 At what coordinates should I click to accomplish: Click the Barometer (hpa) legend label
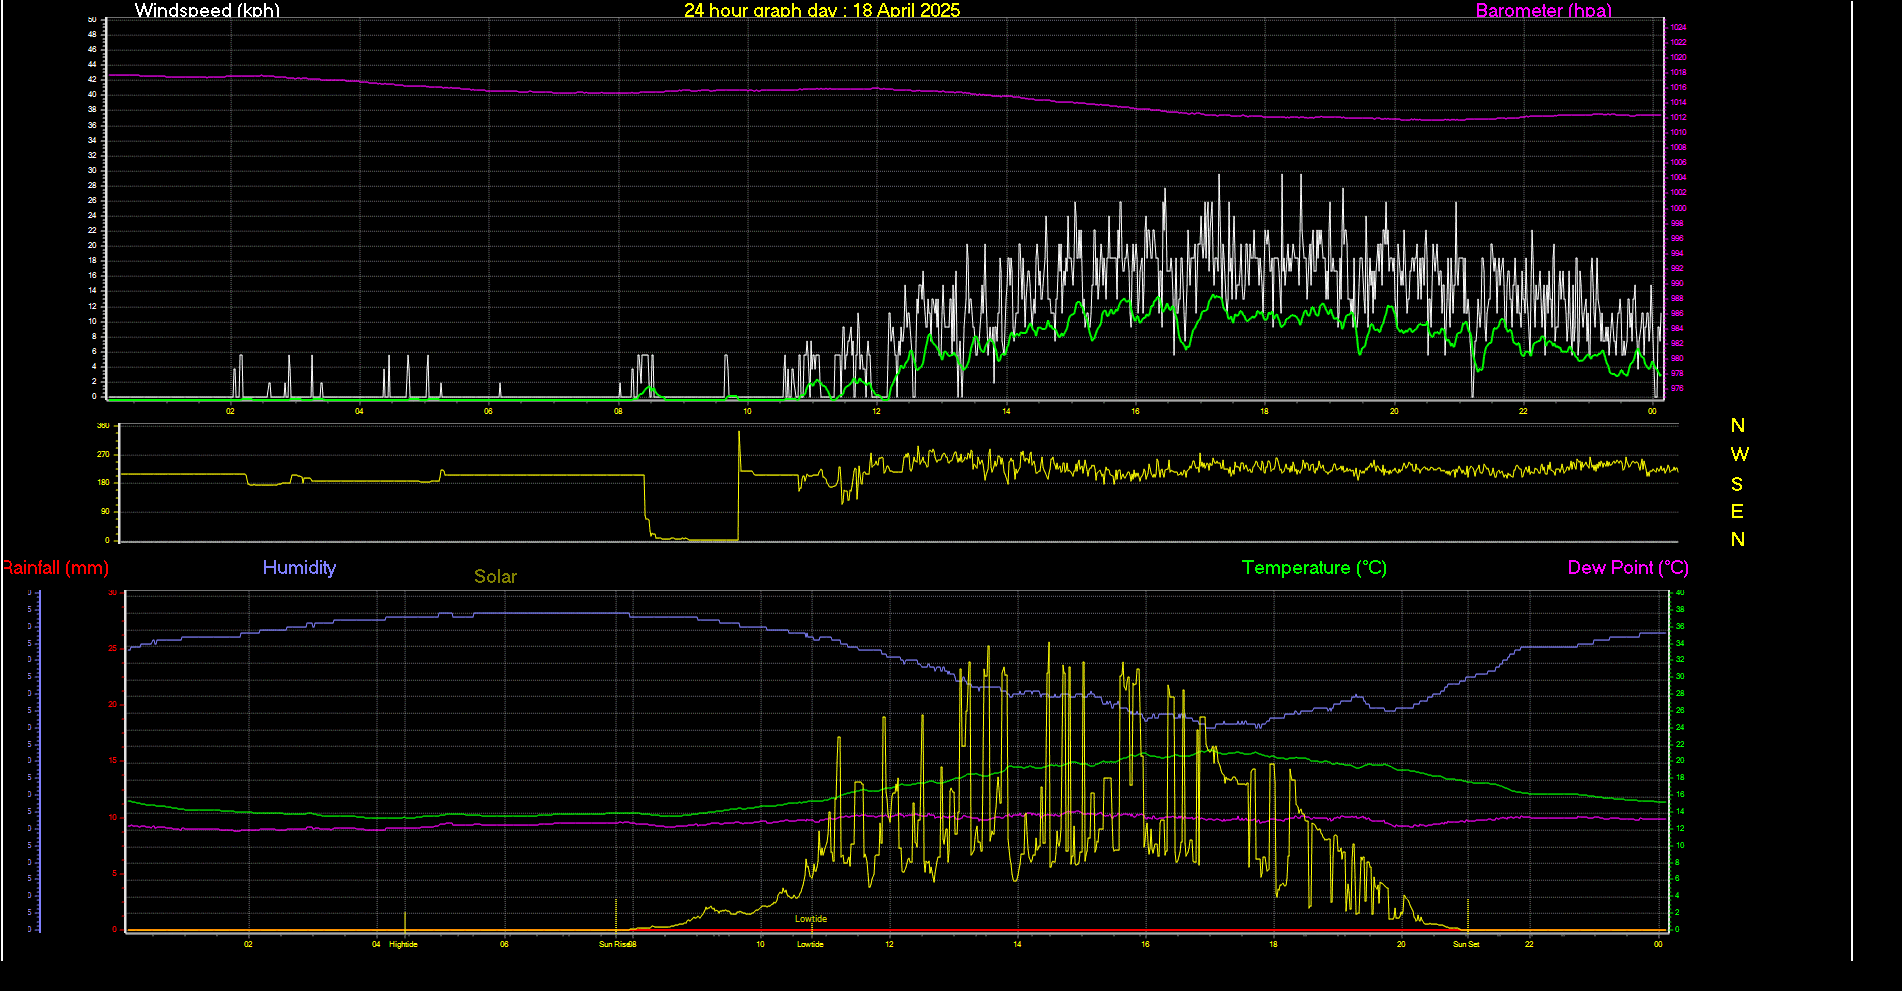click(1543, 11)
